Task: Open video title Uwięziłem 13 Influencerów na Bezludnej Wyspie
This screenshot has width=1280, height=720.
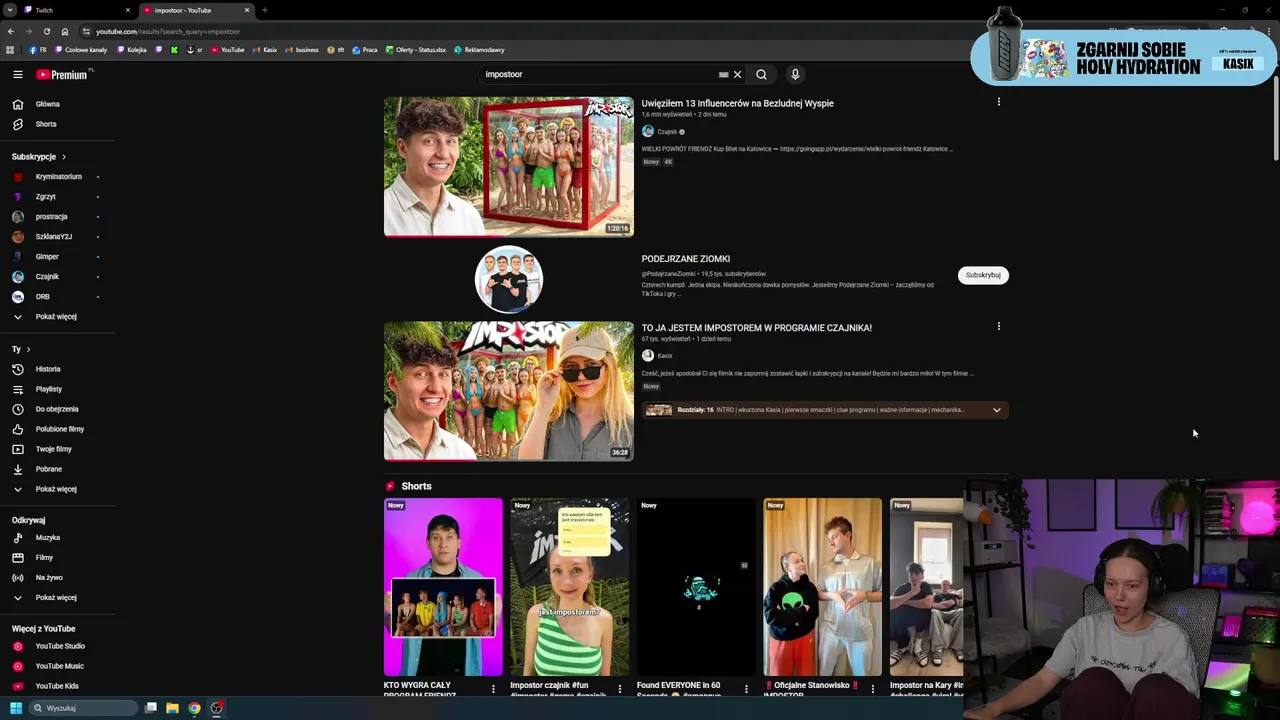Action: pyautogui.click(x=737, y=103)
